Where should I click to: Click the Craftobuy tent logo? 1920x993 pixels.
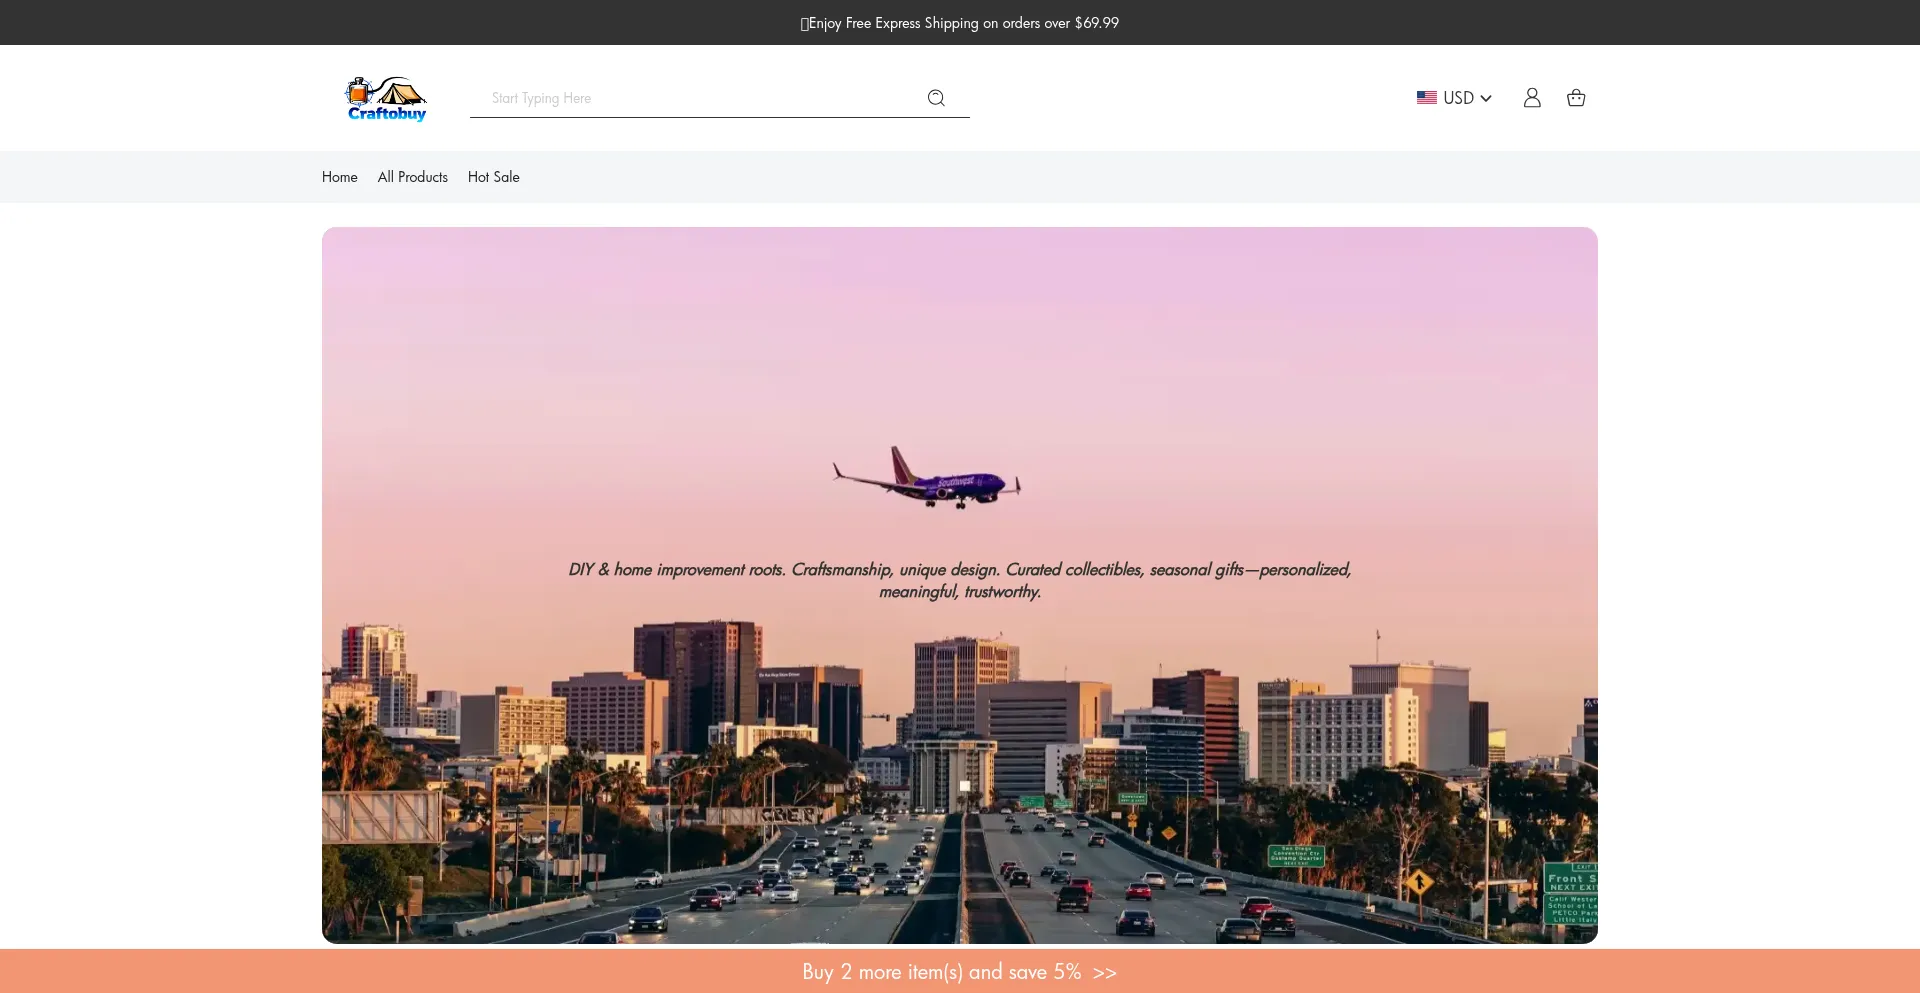click(x=386, y=98)
